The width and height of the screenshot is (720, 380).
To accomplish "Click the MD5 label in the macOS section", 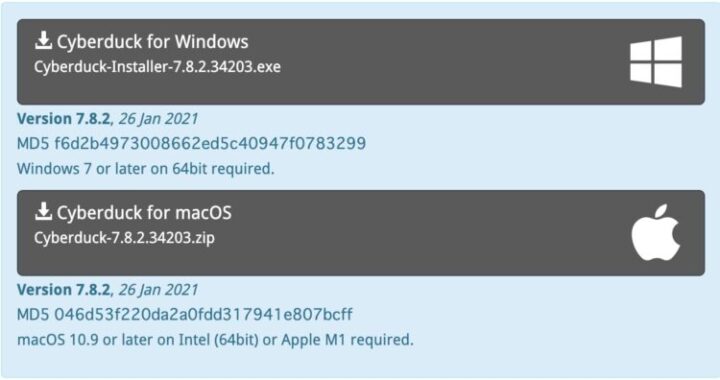I will point(33,315).
